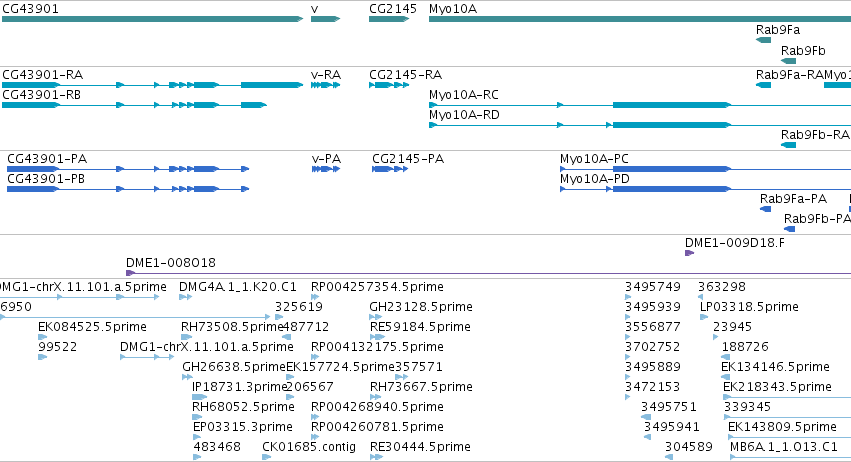Click the v-RA transcript label
Viewport: 851px width, 462px height.
pos(326,75)
